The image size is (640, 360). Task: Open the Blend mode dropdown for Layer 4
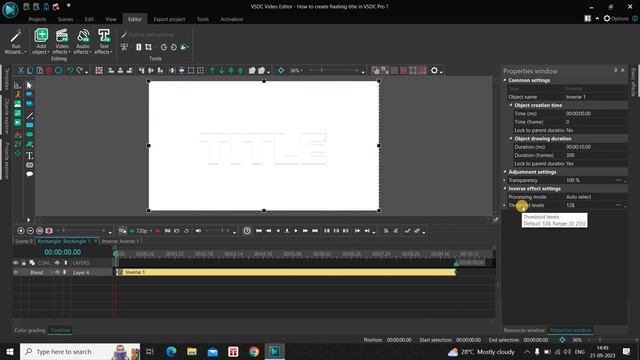pyautogui.click(x=41, y=272)
